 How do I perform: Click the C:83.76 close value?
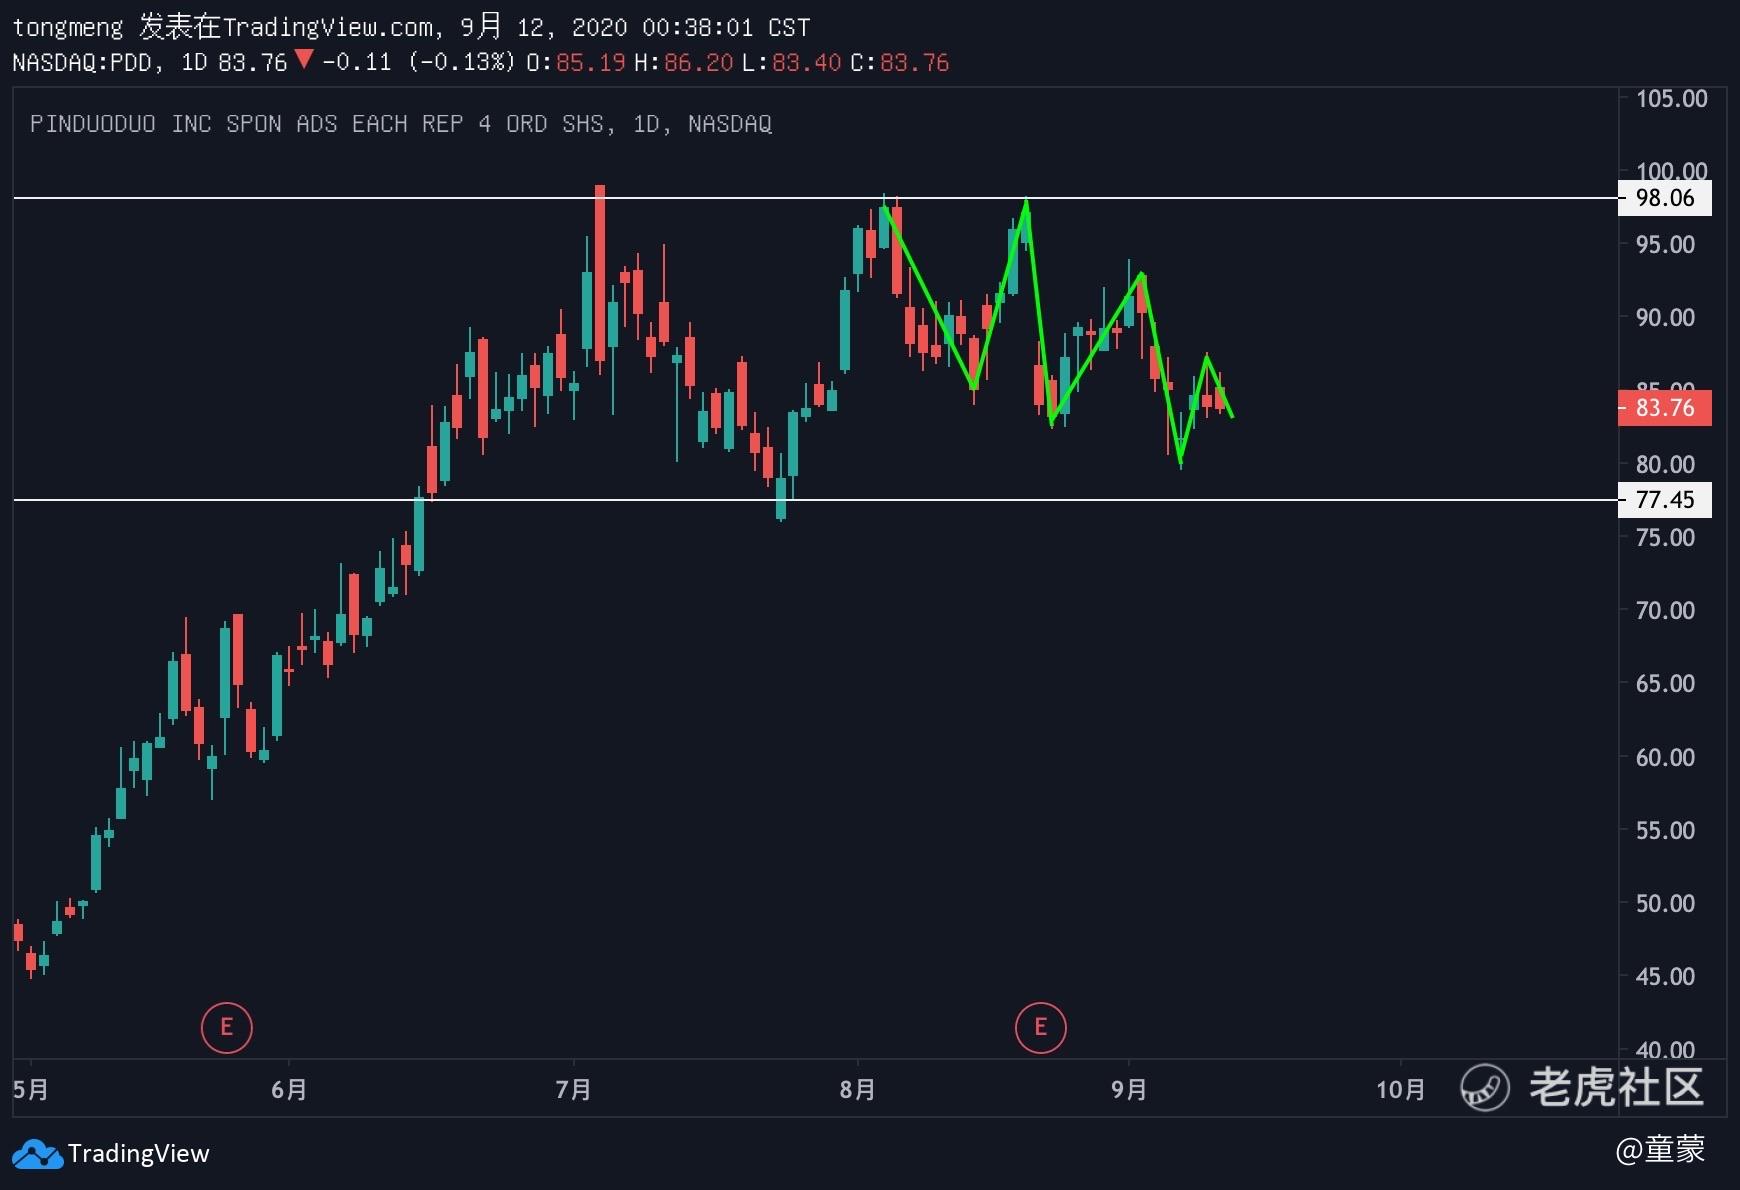pos(900,62)
